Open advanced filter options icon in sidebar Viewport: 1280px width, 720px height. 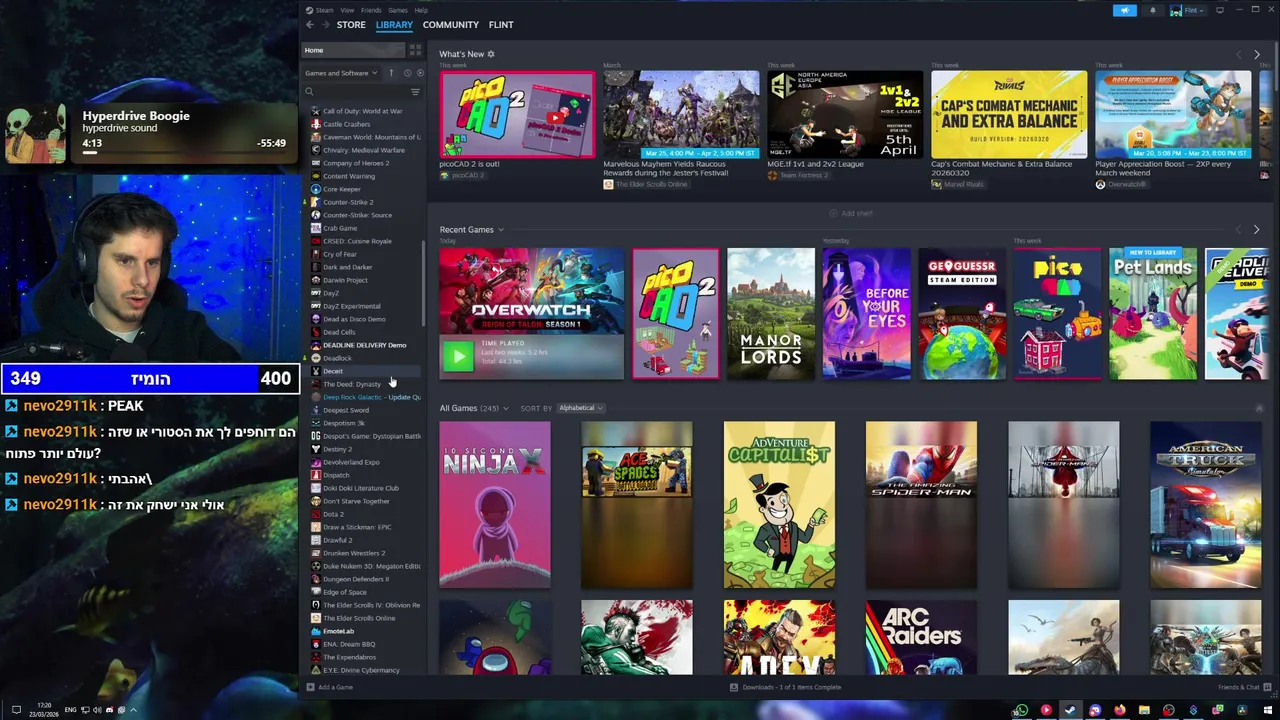tap(415, 92)
